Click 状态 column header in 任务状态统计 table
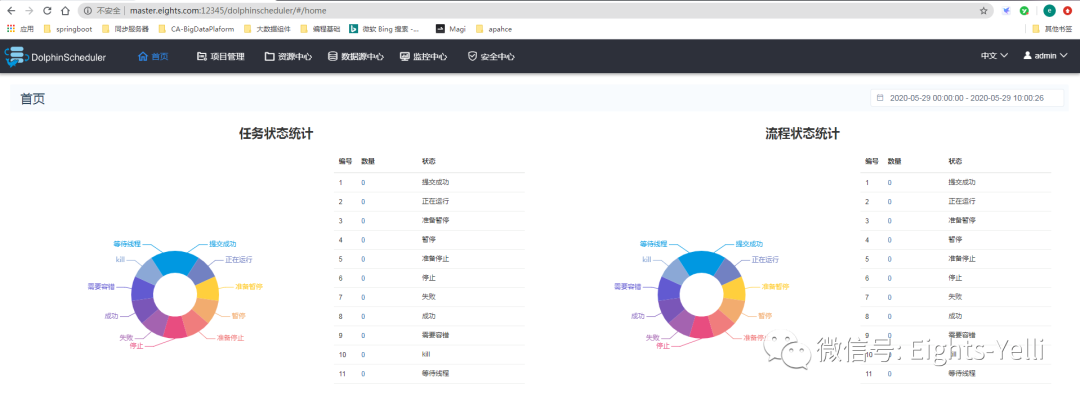This screenshot has width=1080, height=401. (x=428, y=161)
